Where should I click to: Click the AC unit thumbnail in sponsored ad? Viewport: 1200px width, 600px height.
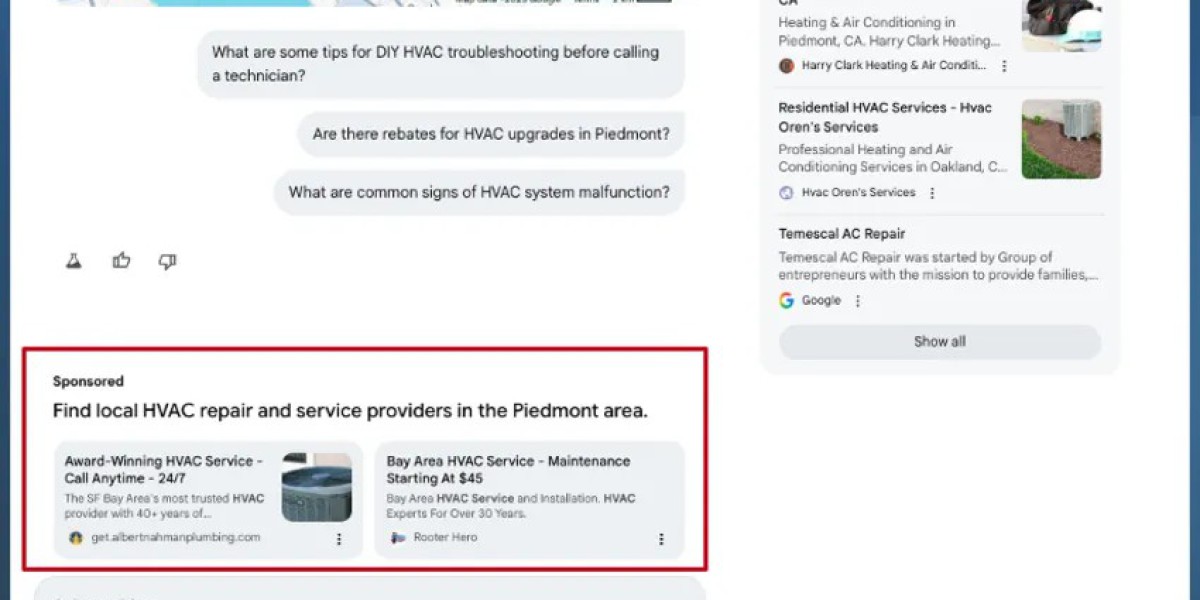click(x=317, y=487)
